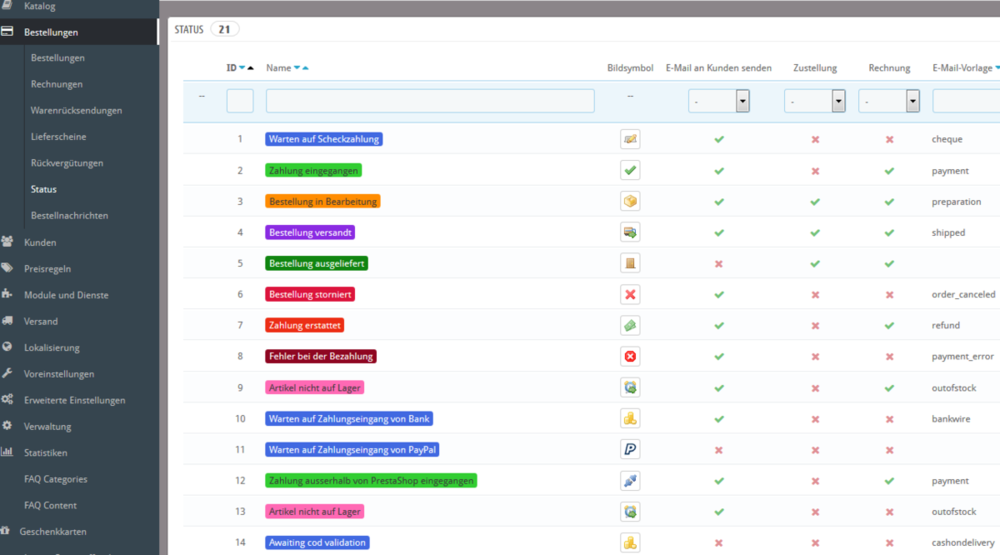Toggle Rechnung for Zahlung eingegangen
The image size is (1000, 555).
(889, 171)
